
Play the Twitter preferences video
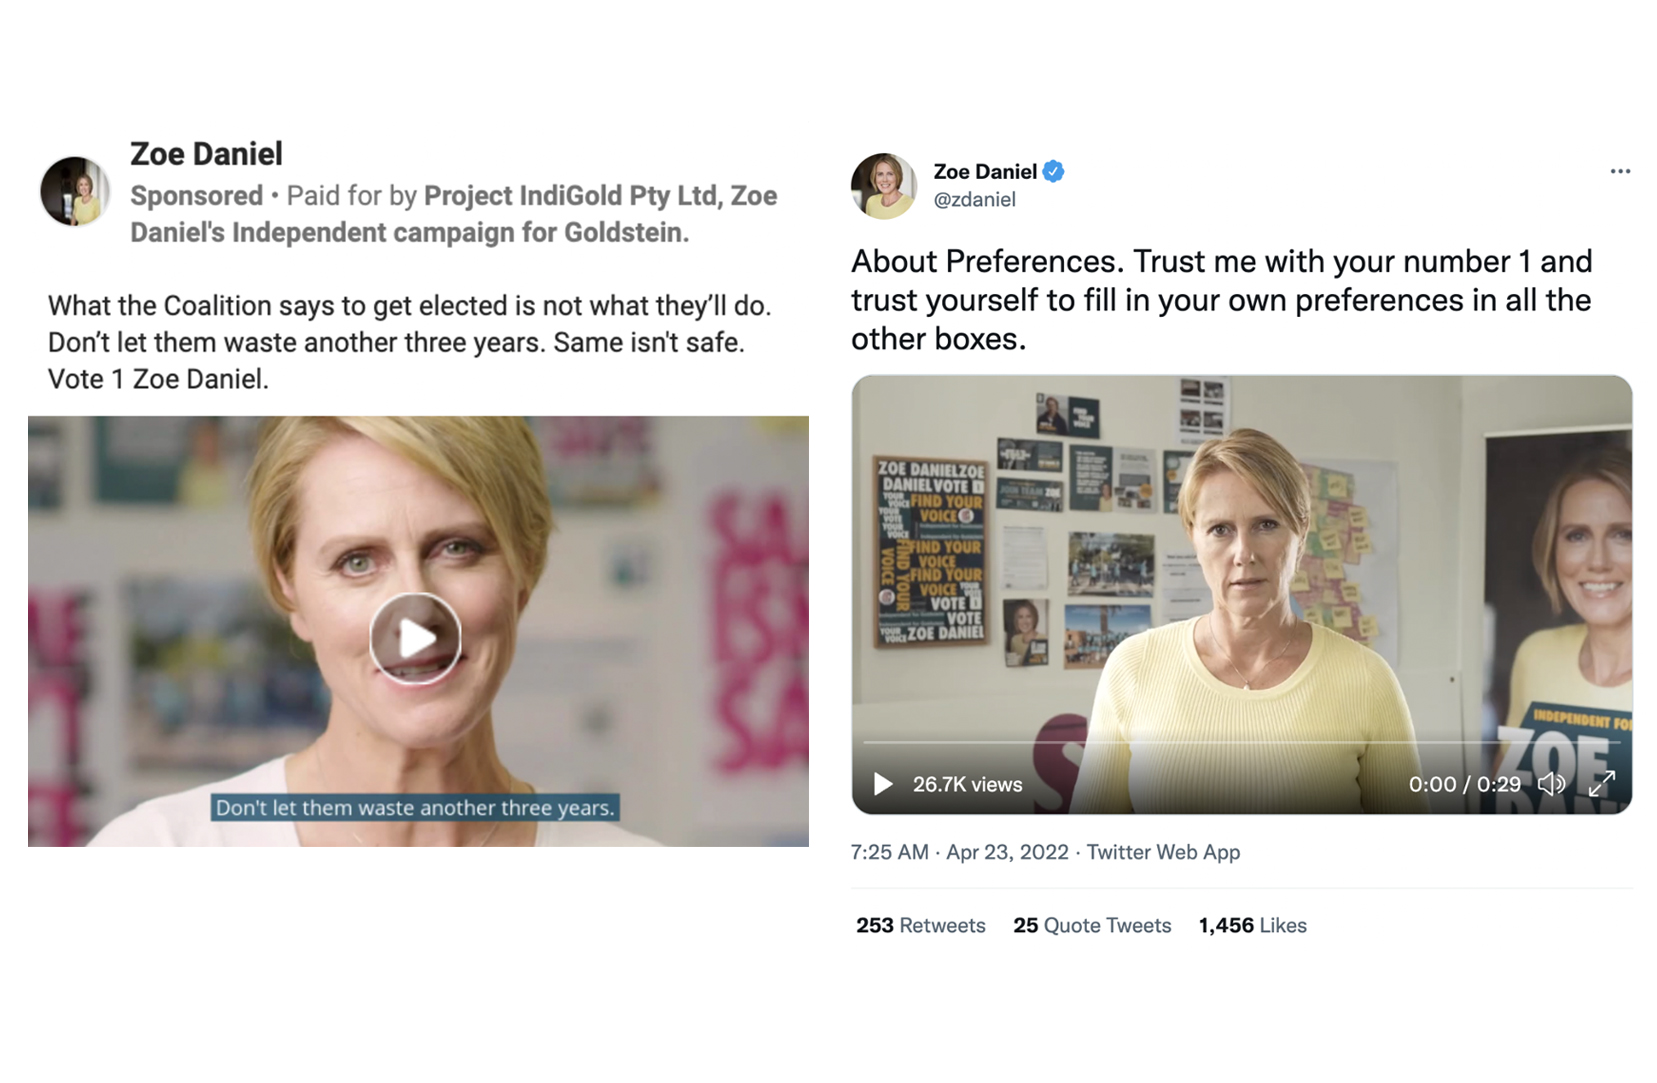884,785
